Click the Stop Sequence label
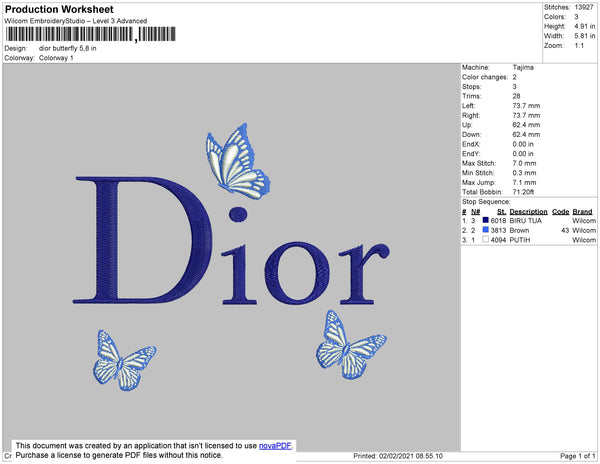Image resolution: width=600 pixels, height=464 pixels. point(486,202)
